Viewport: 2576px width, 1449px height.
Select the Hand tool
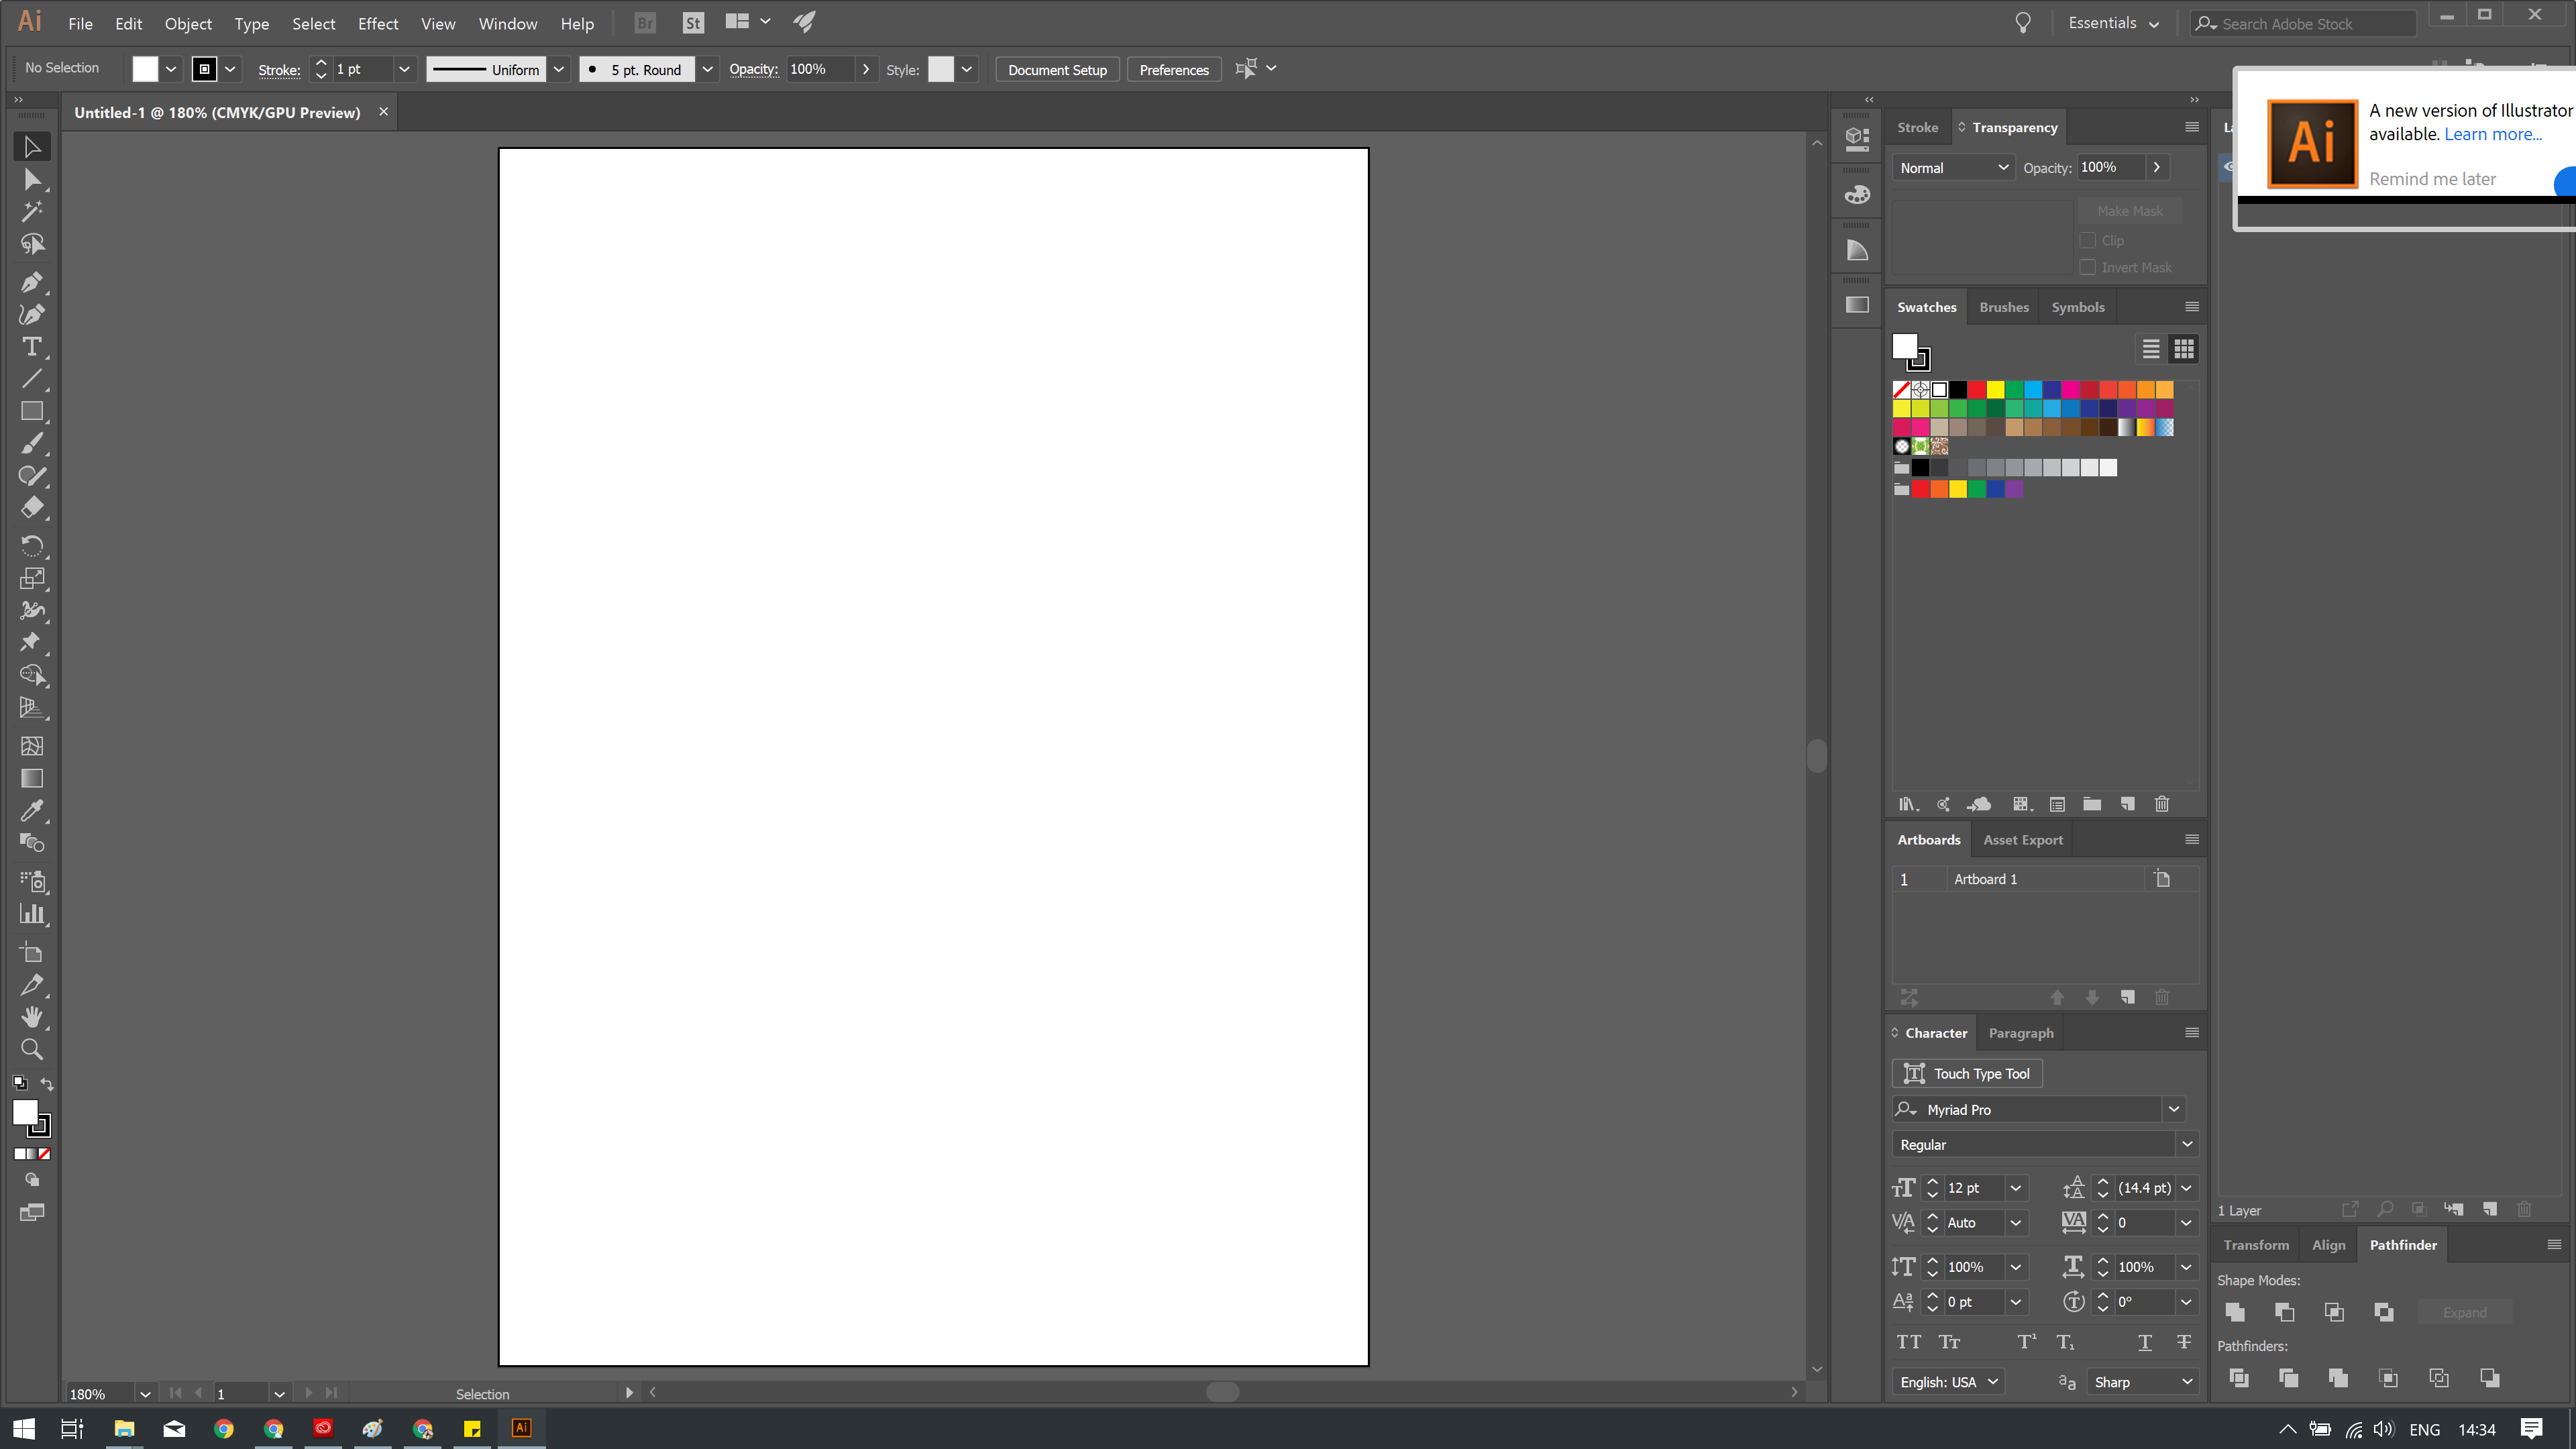(31, 1017)
